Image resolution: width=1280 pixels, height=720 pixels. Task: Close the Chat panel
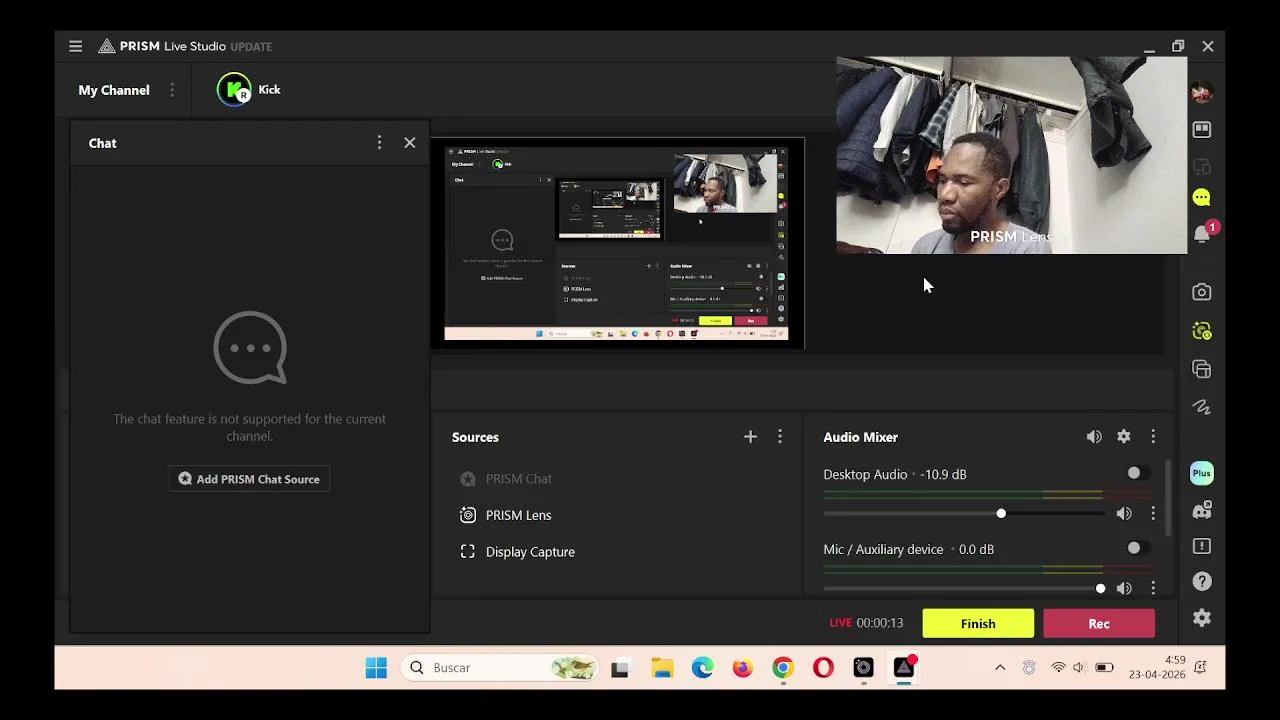[x=410, y=143]
